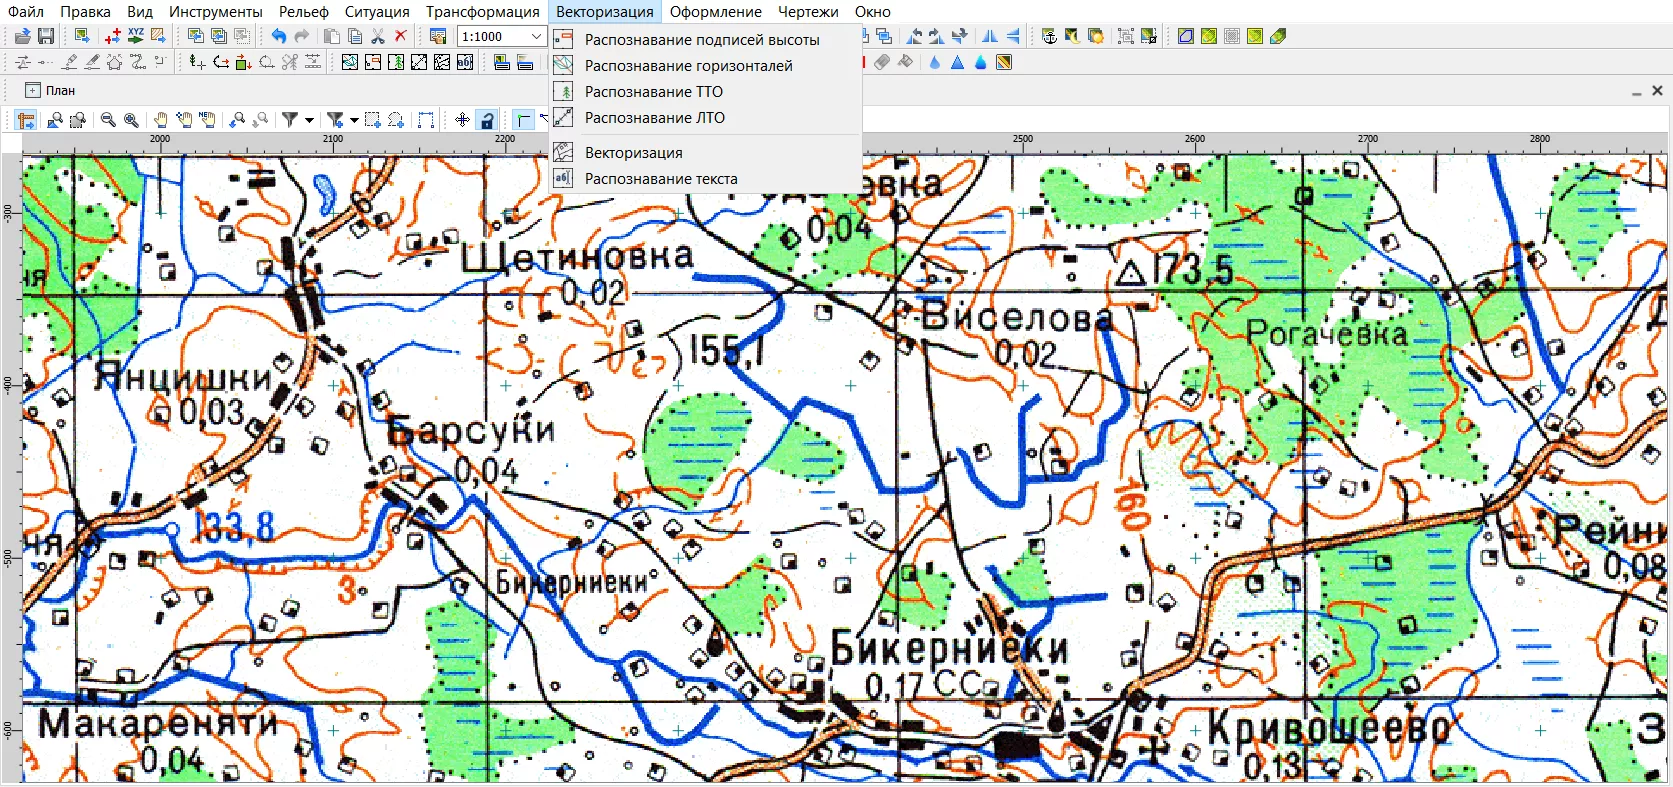
Task: Click the blue Undo arrow
Action: pos(279,37)
